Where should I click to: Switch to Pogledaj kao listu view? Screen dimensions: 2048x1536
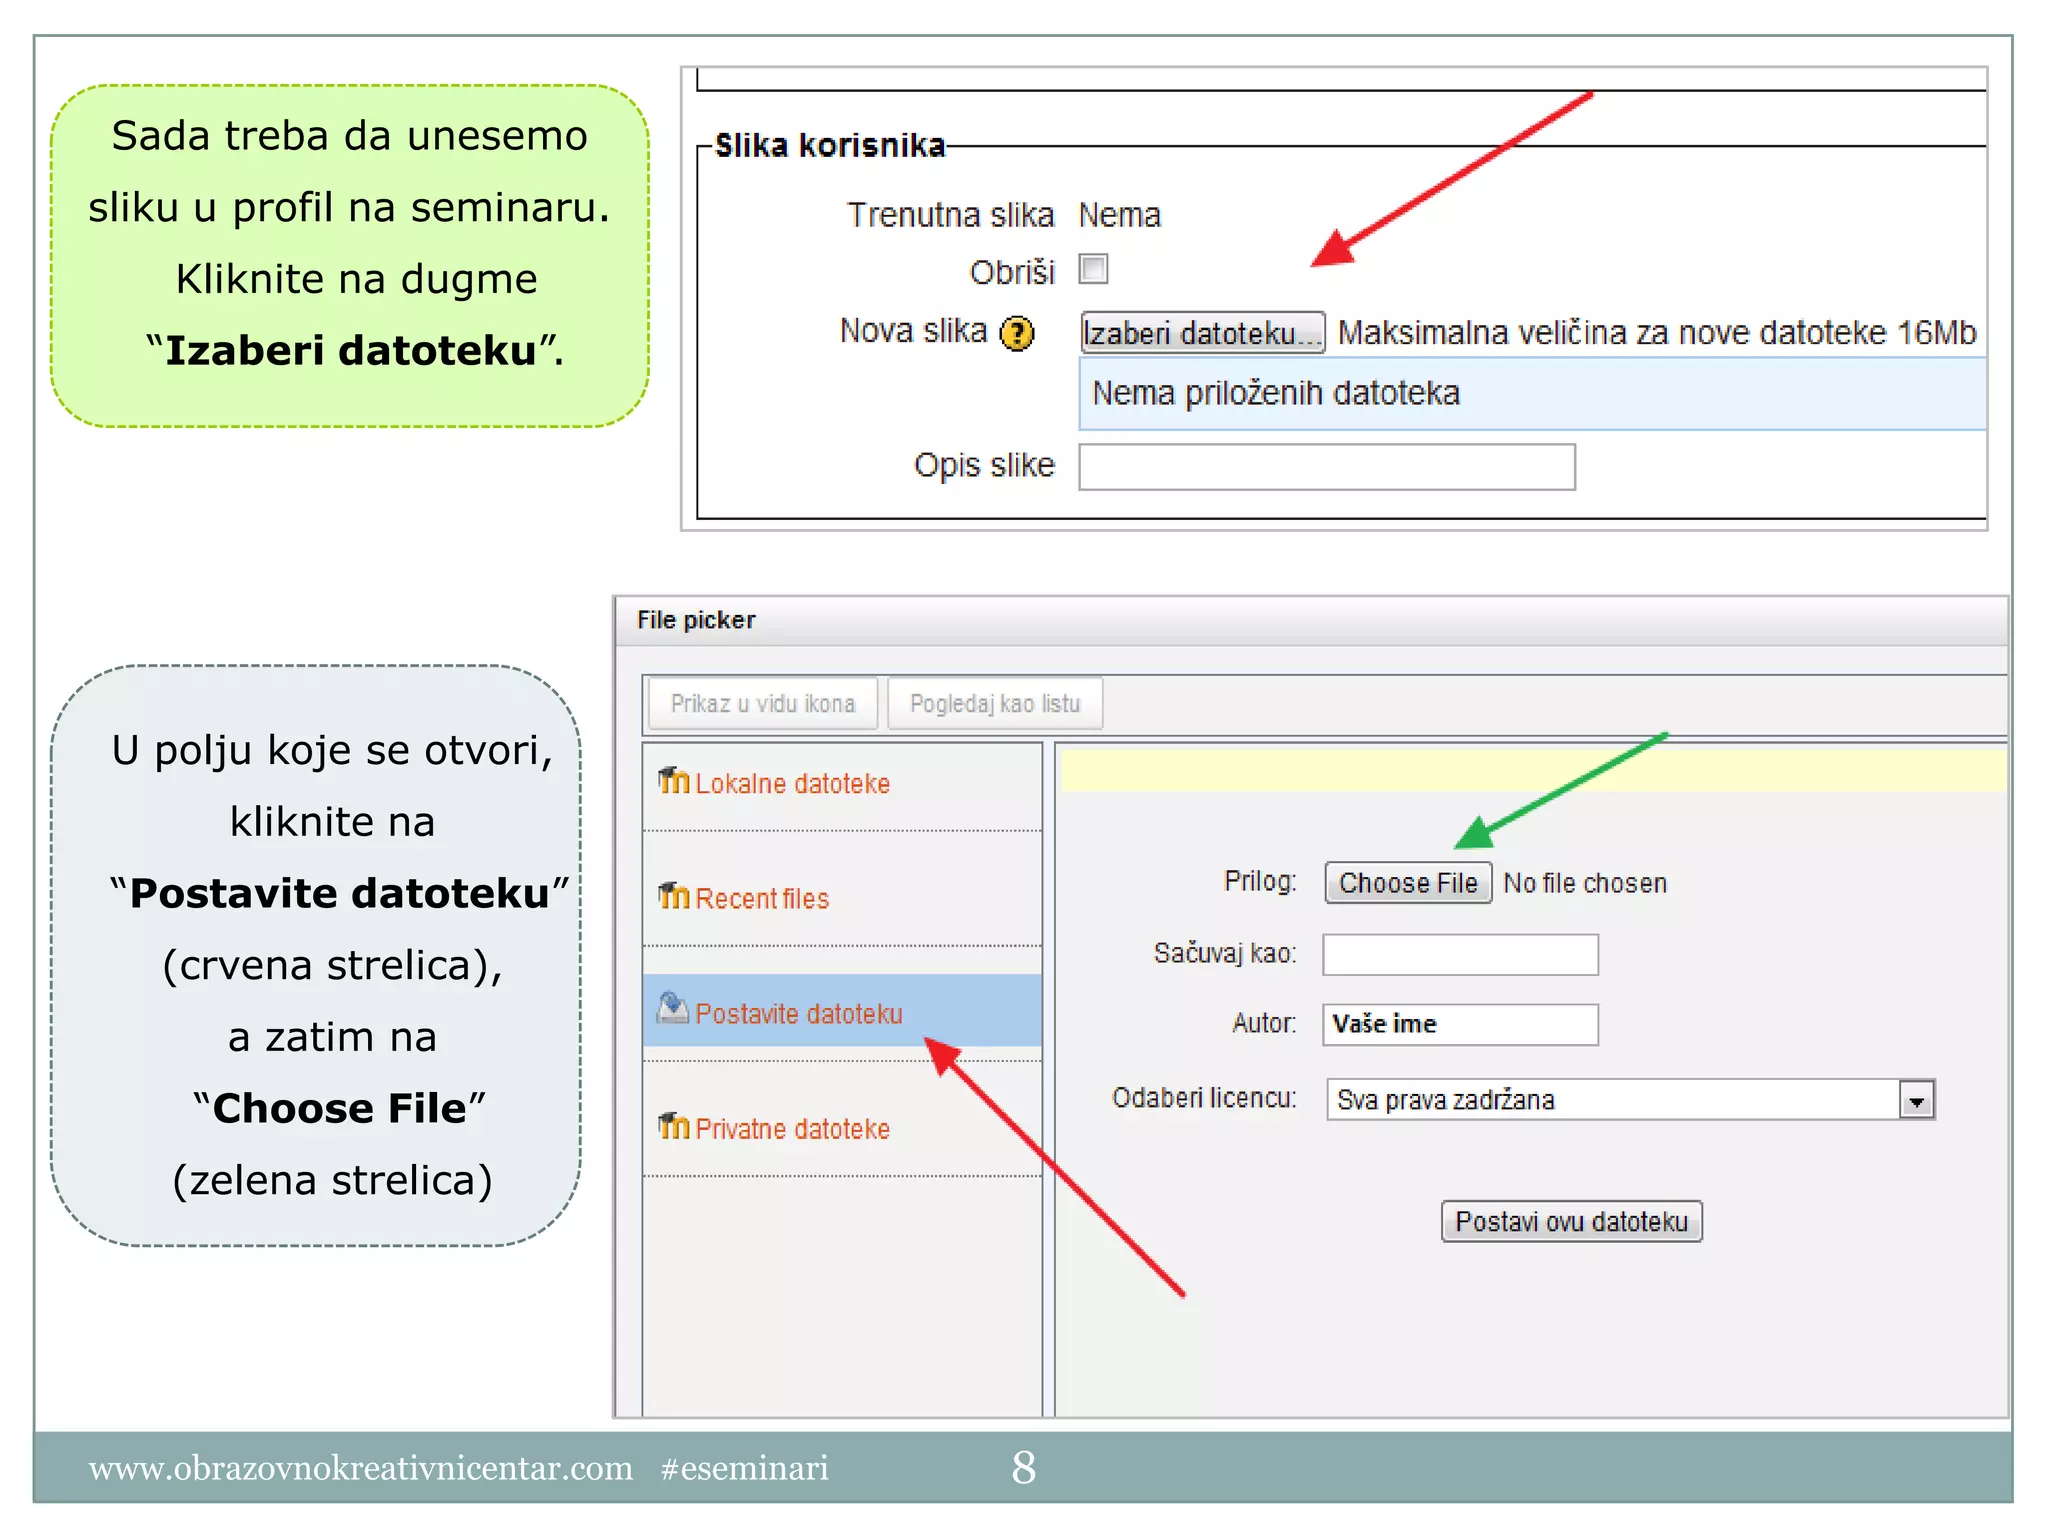click(995, 704)
